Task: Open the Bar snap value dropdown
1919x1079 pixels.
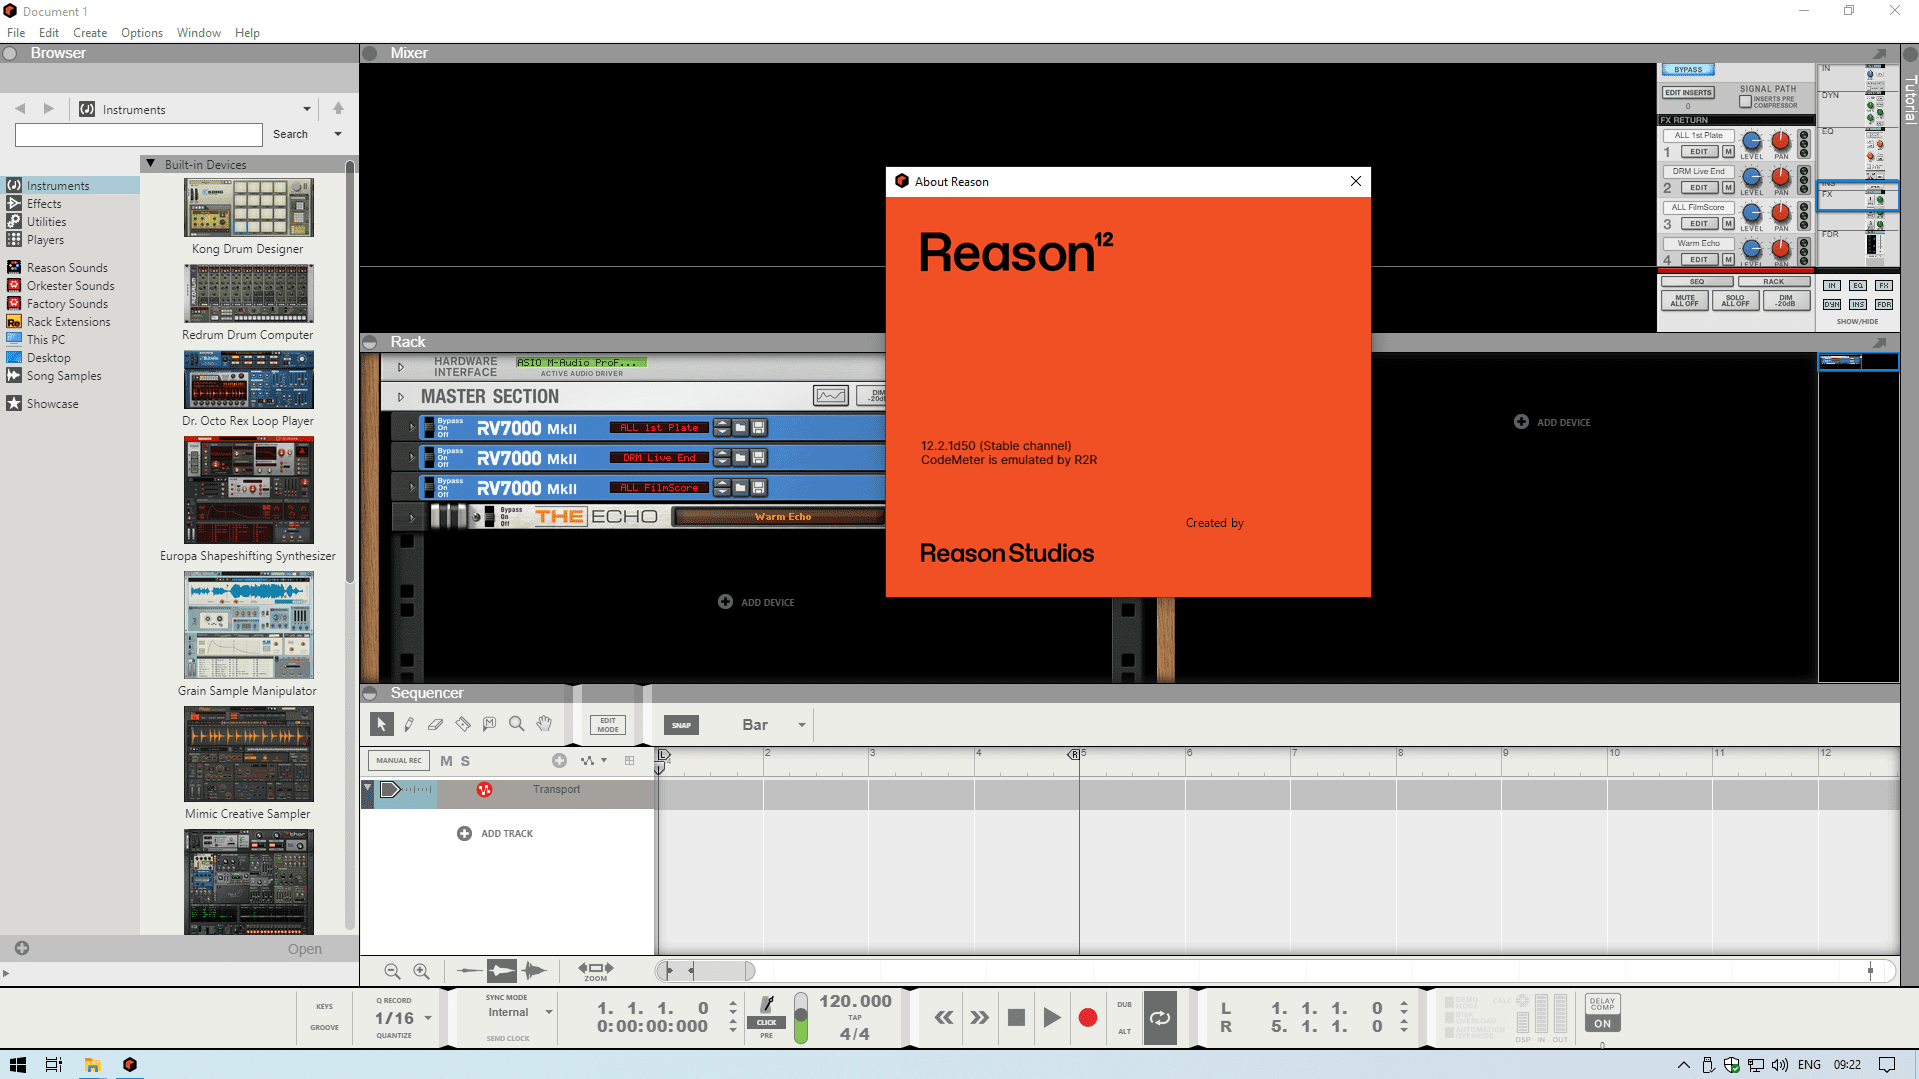Action: point(801,725)
